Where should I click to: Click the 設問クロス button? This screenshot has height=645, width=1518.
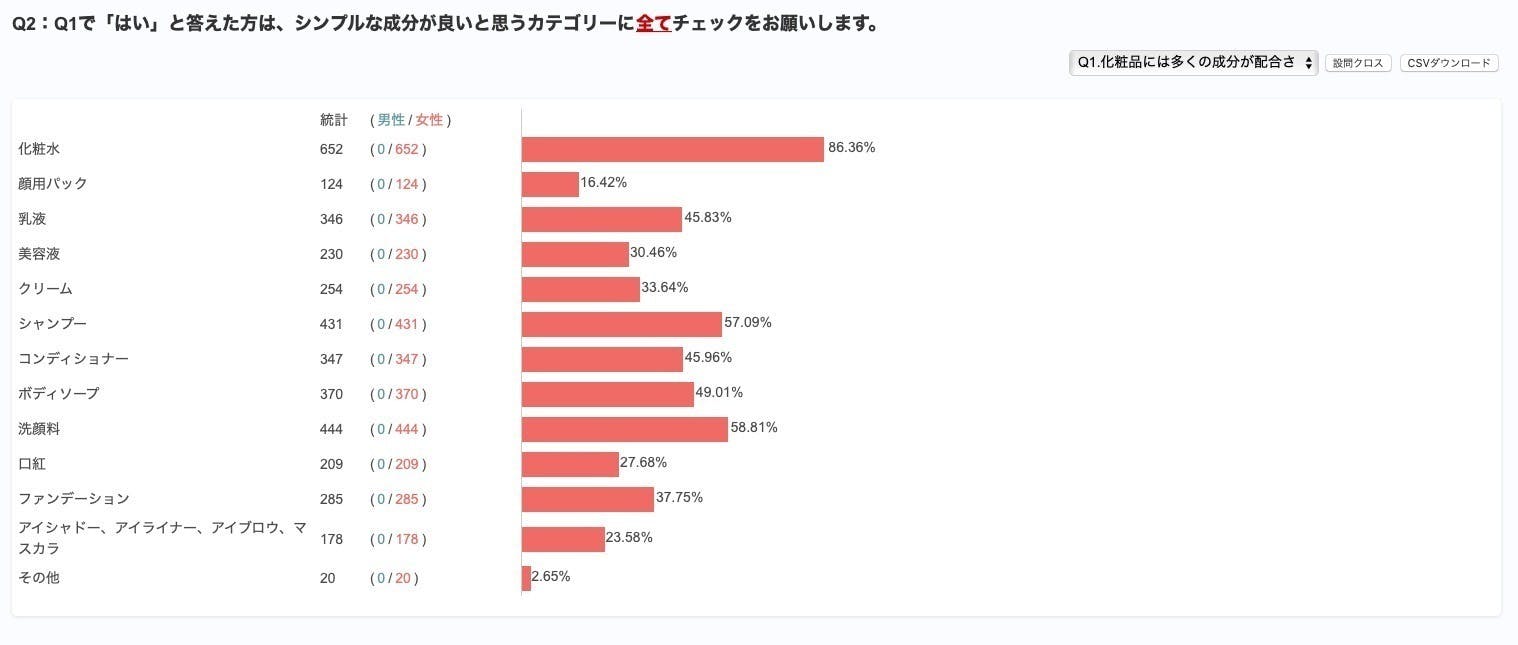1358,62
